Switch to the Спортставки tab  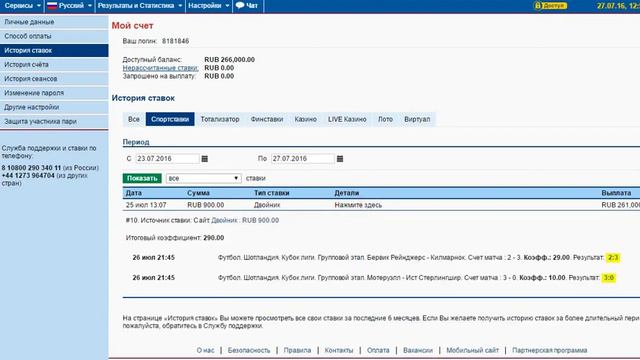tap(170, 119)
